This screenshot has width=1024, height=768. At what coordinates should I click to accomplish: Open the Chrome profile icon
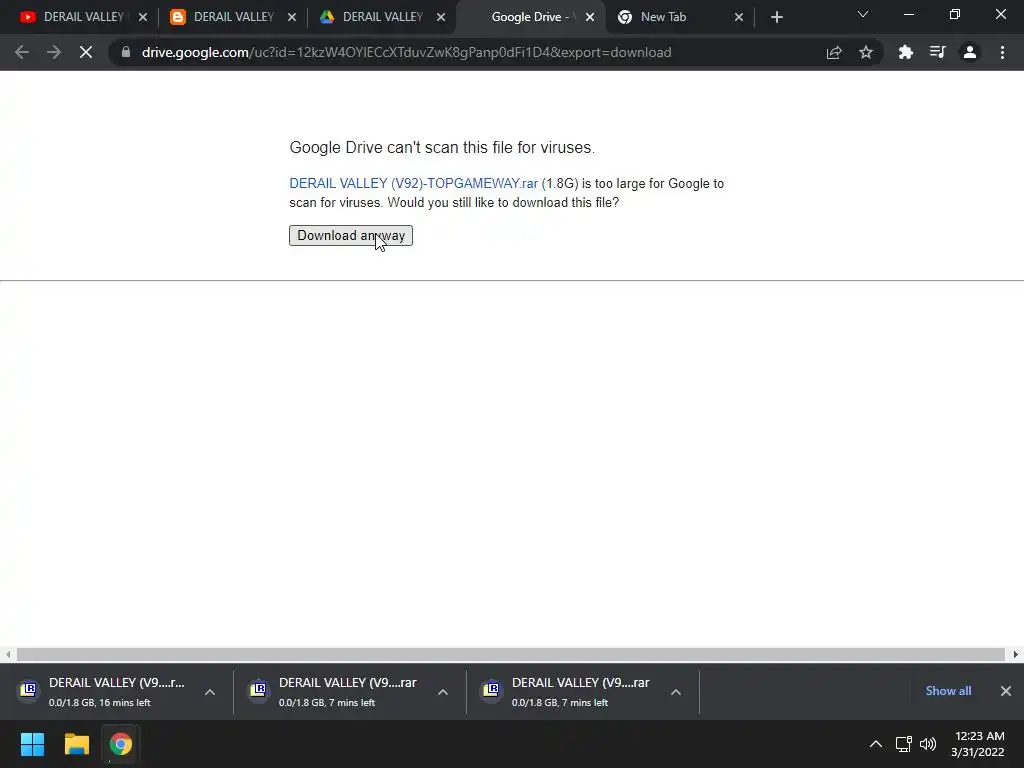click(x=970, y=52)
